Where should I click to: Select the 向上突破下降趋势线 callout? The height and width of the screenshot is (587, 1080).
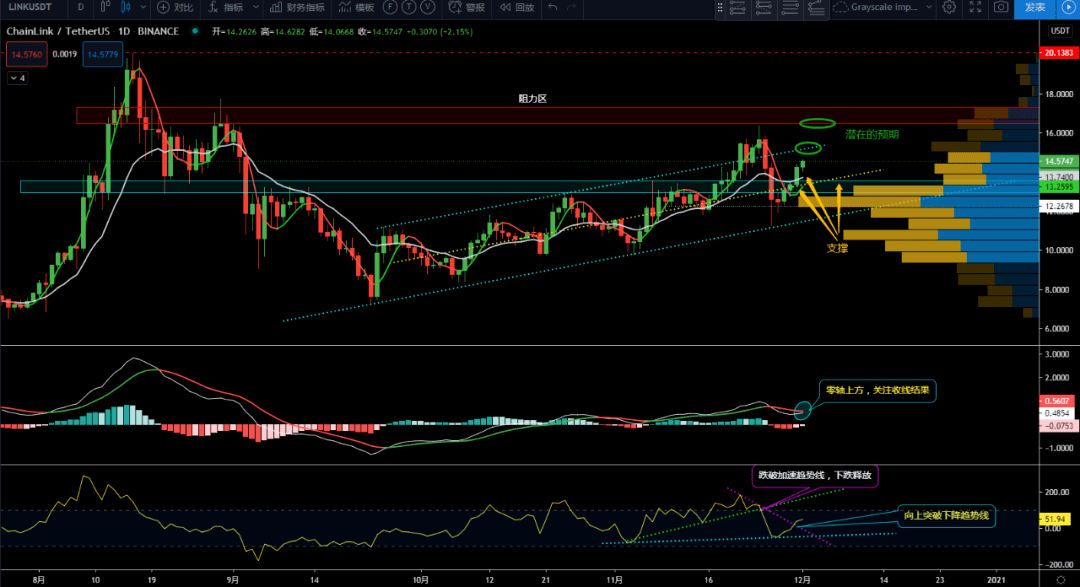point(946,515)
